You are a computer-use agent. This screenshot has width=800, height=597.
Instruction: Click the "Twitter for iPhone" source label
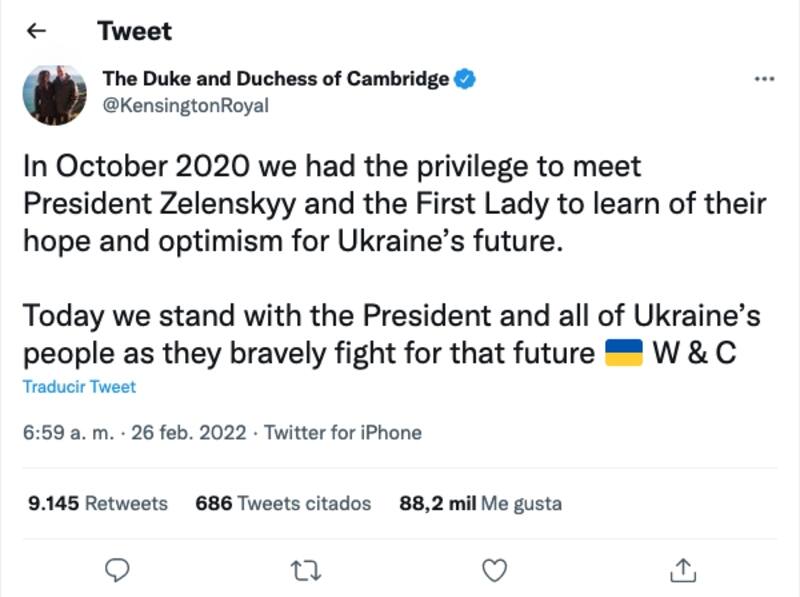point(343,433)
